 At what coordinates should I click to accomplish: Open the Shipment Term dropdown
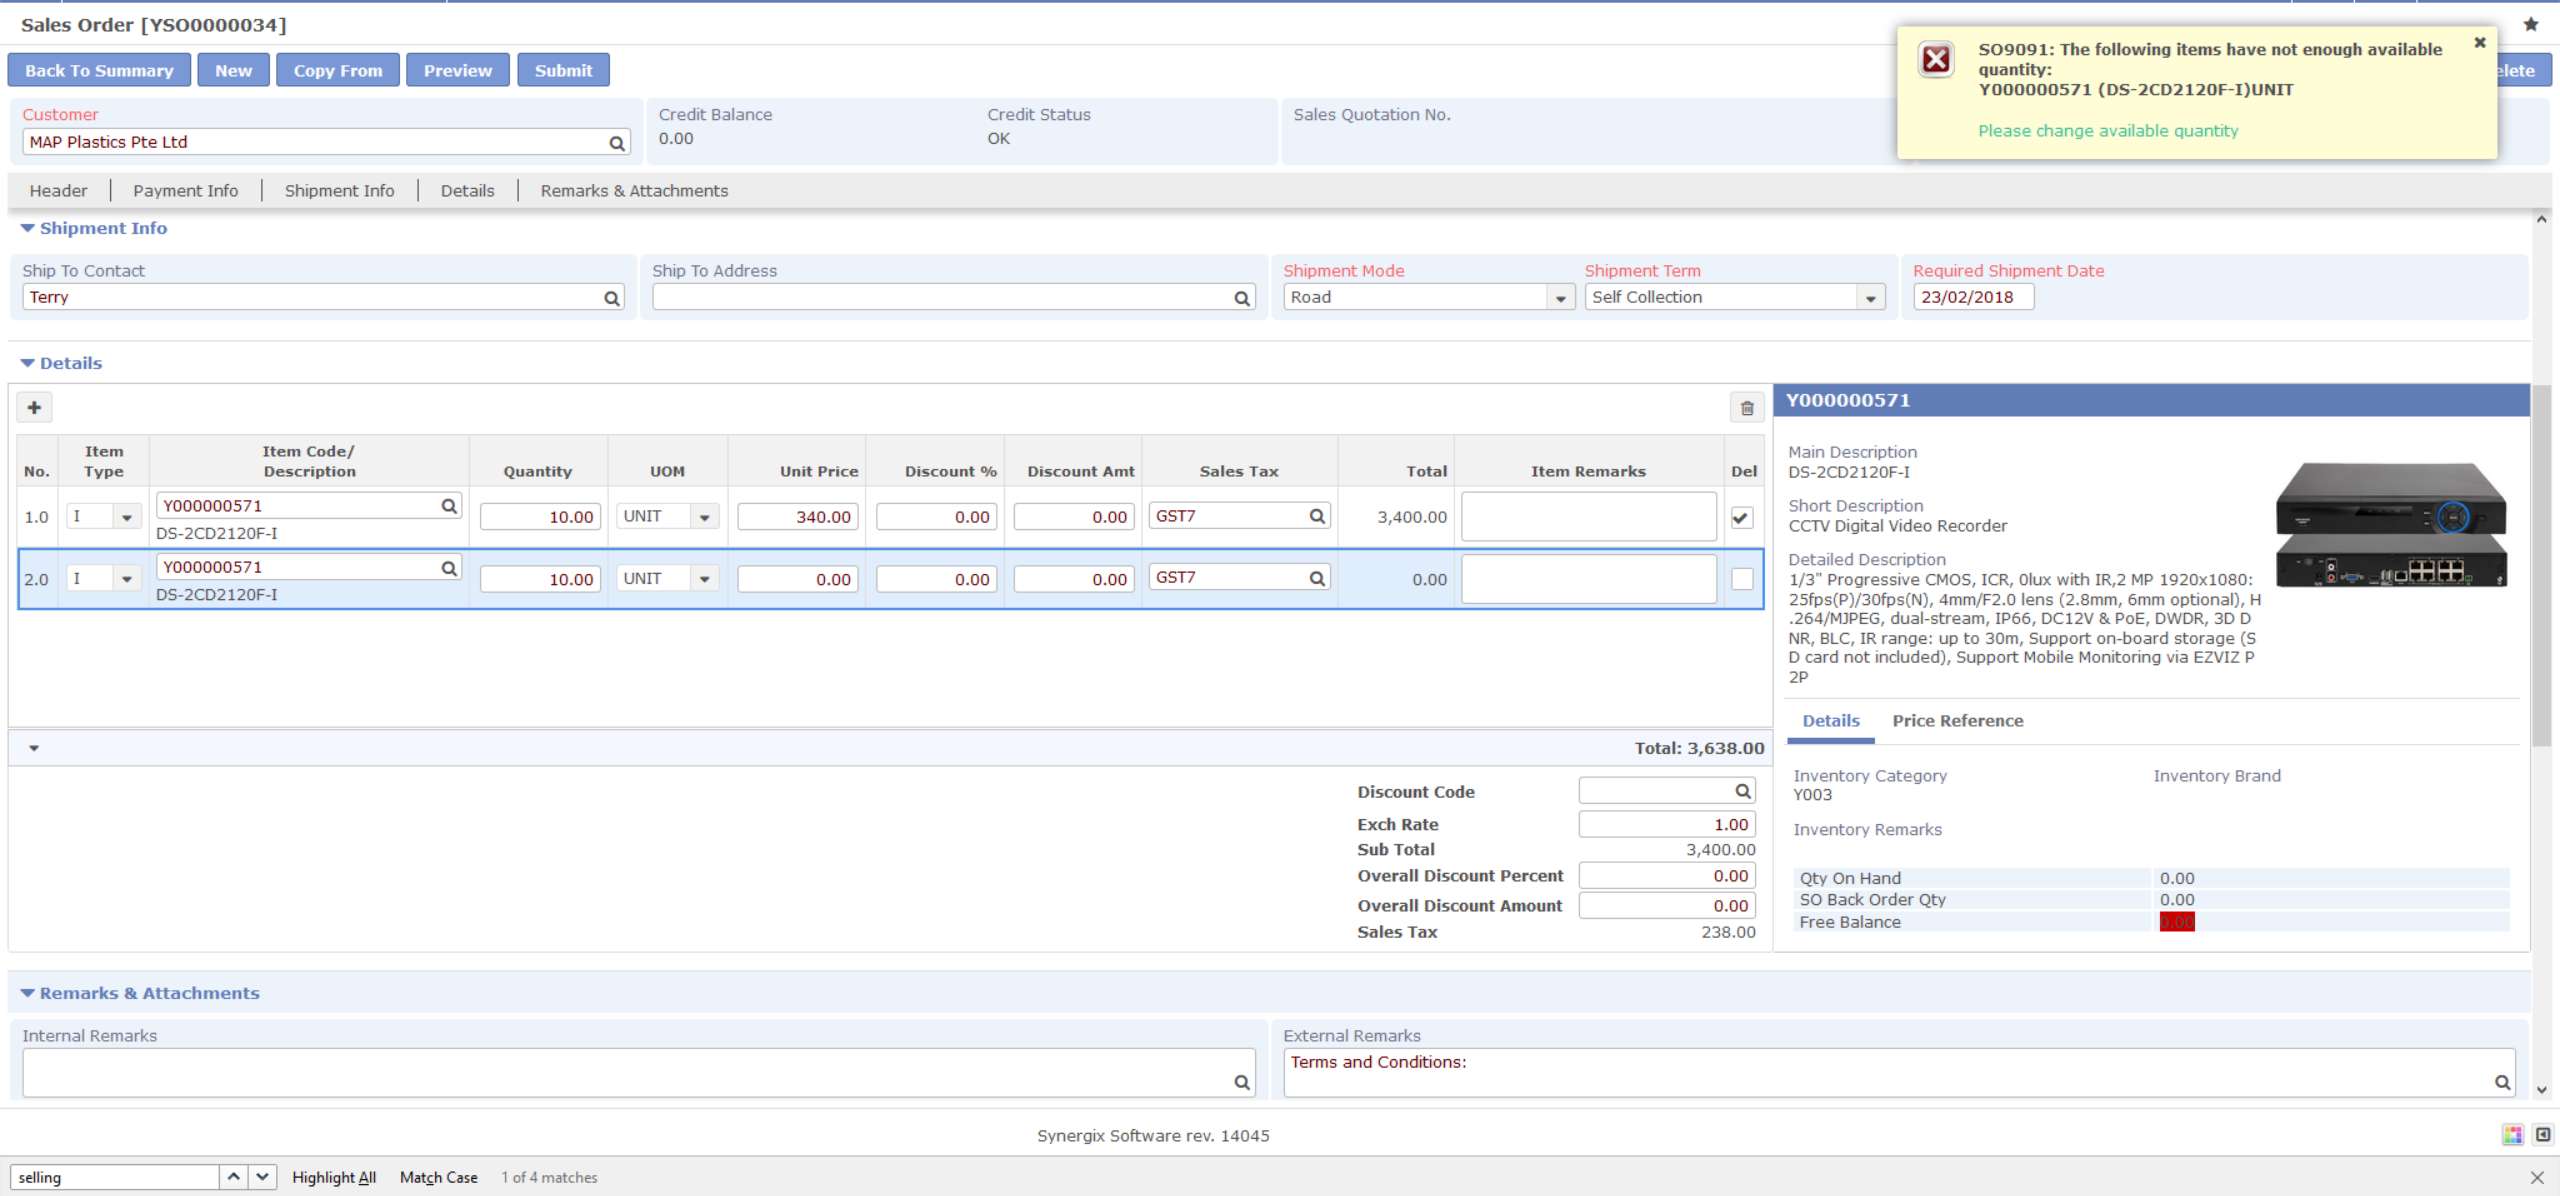(x=1869, y=296)
